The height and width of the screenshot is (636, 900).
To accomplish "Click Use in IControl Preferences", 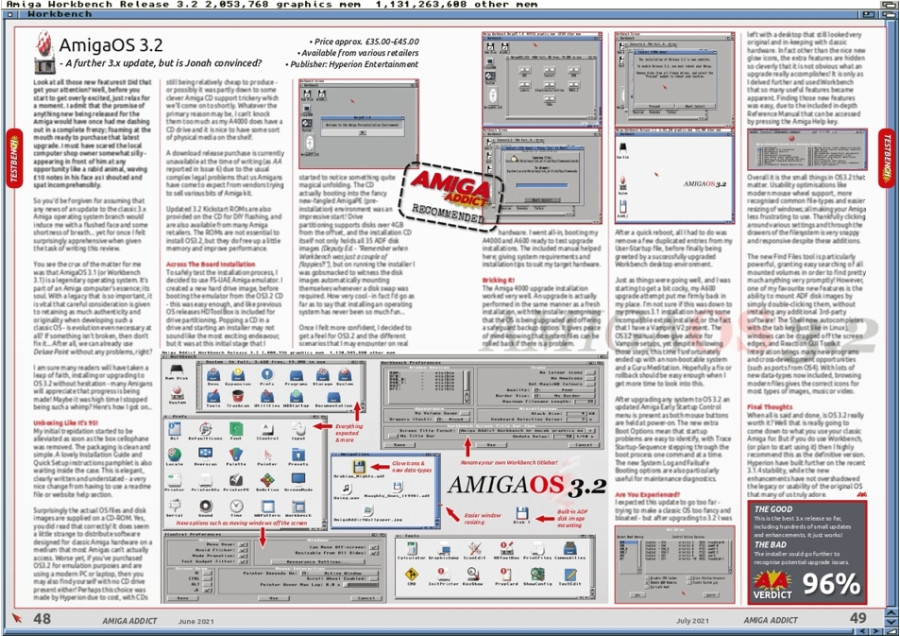I will click(x=274, y=598).
